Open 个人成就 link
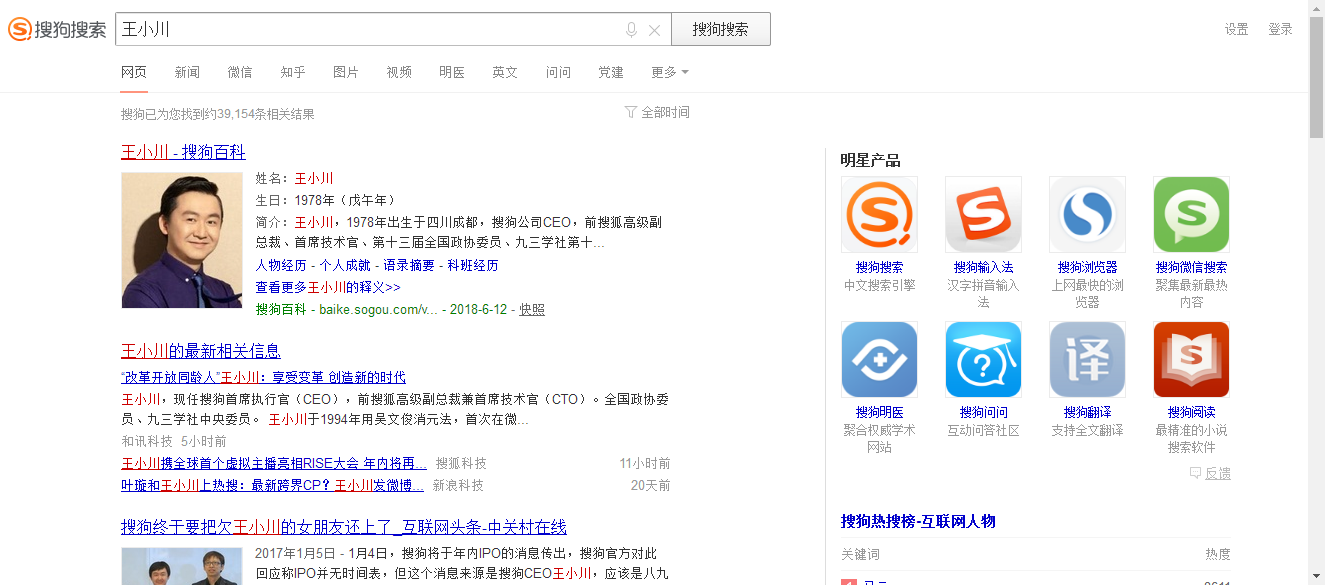1325x585 pixels. 345,265
